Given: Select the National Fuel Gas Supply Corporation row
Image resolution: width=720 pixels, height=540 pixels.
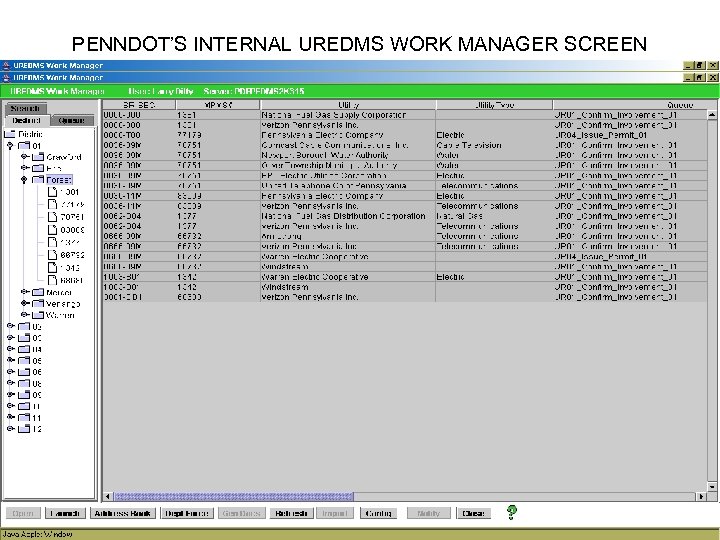Looking at the screenshot, I should tap(404, 115).
